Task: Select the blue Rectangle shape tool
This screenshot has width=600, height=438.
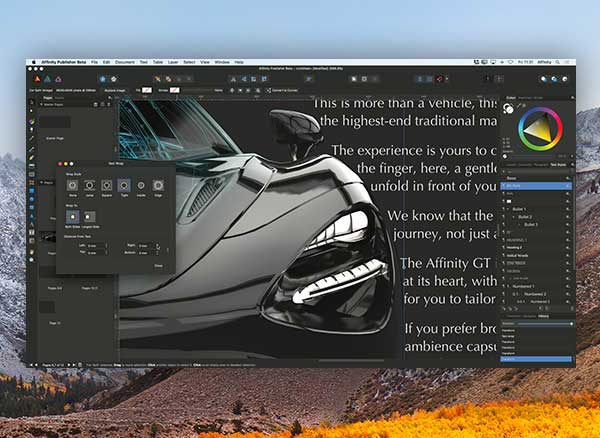Action: click(x=32, y=191)
